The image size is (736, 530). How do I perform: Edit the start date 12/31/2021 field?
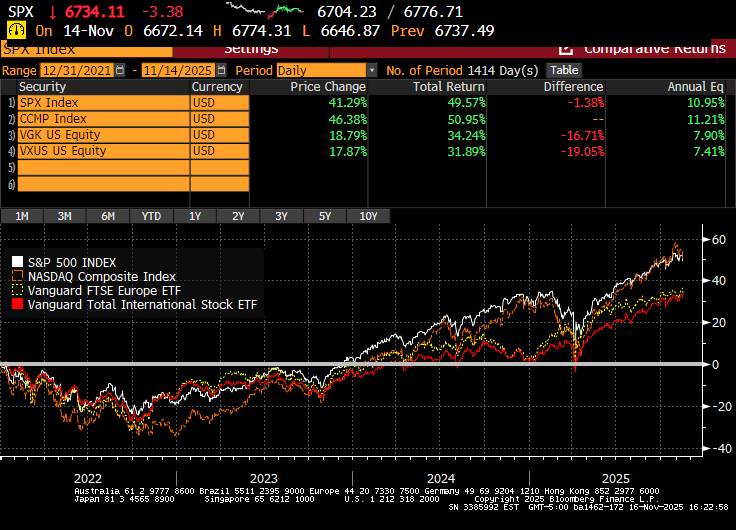click(x=77, y=70)
